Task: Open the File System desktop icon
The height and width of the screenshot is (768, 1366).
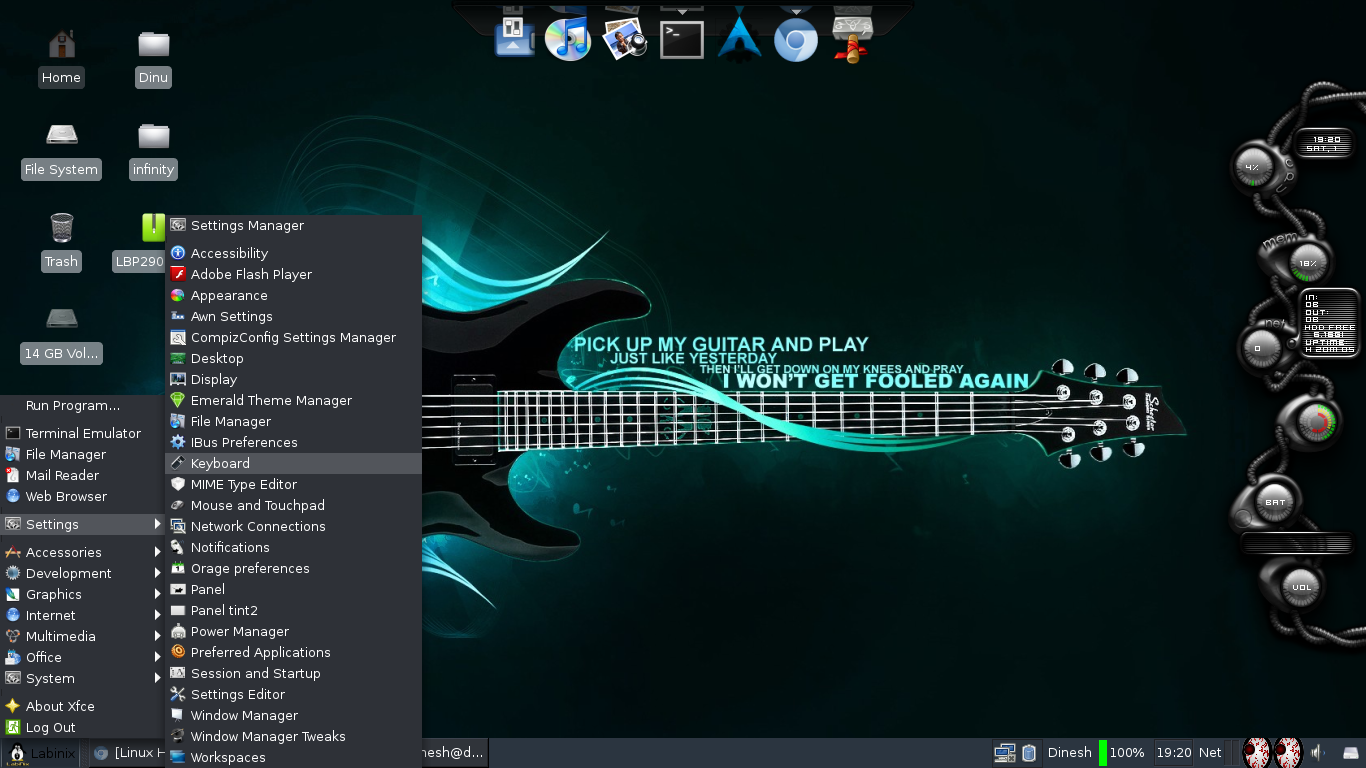Action: point(61,151)
